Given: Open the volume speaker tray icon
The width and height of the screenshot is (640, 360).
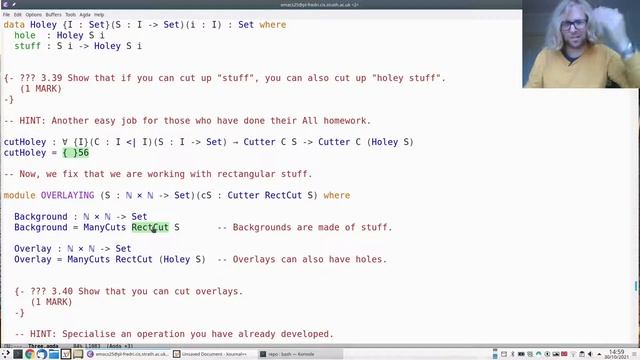Looking at the screenshot, I should (590, 354).
